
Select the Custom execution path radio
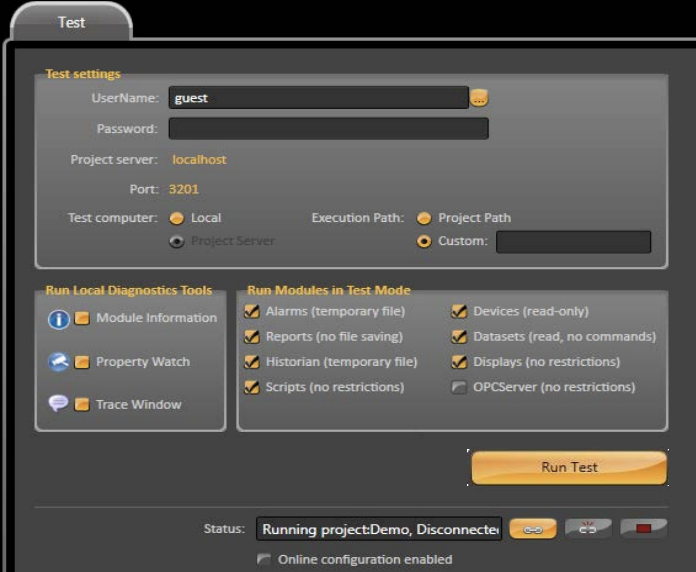424,242
